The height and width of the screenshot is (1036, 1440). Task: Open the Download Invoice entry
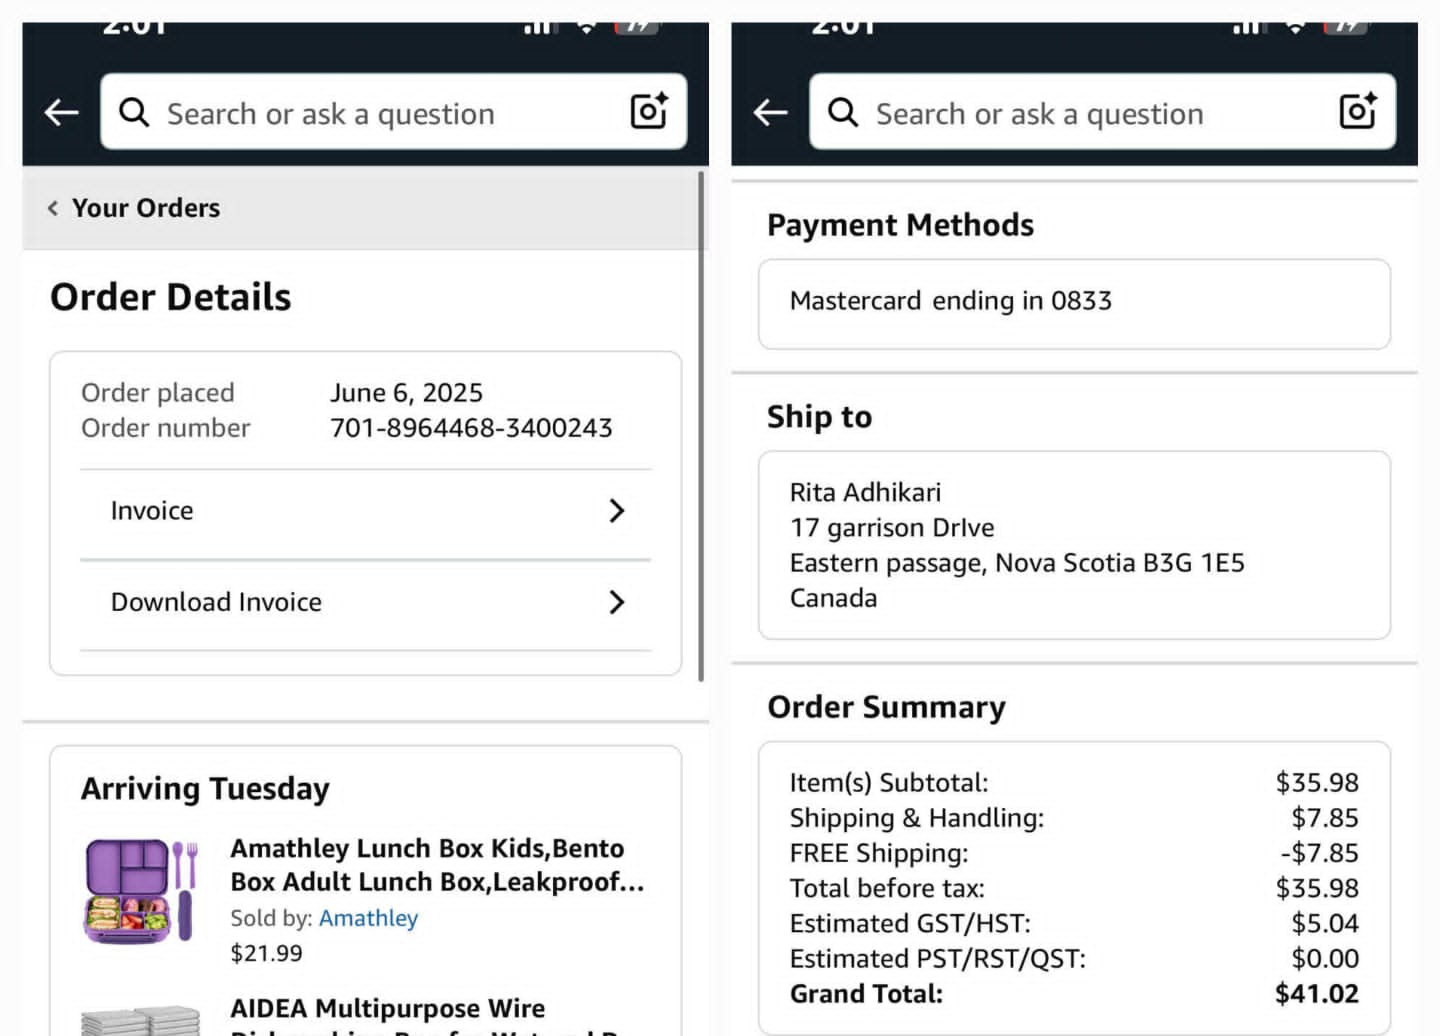(x=366, y=602)
